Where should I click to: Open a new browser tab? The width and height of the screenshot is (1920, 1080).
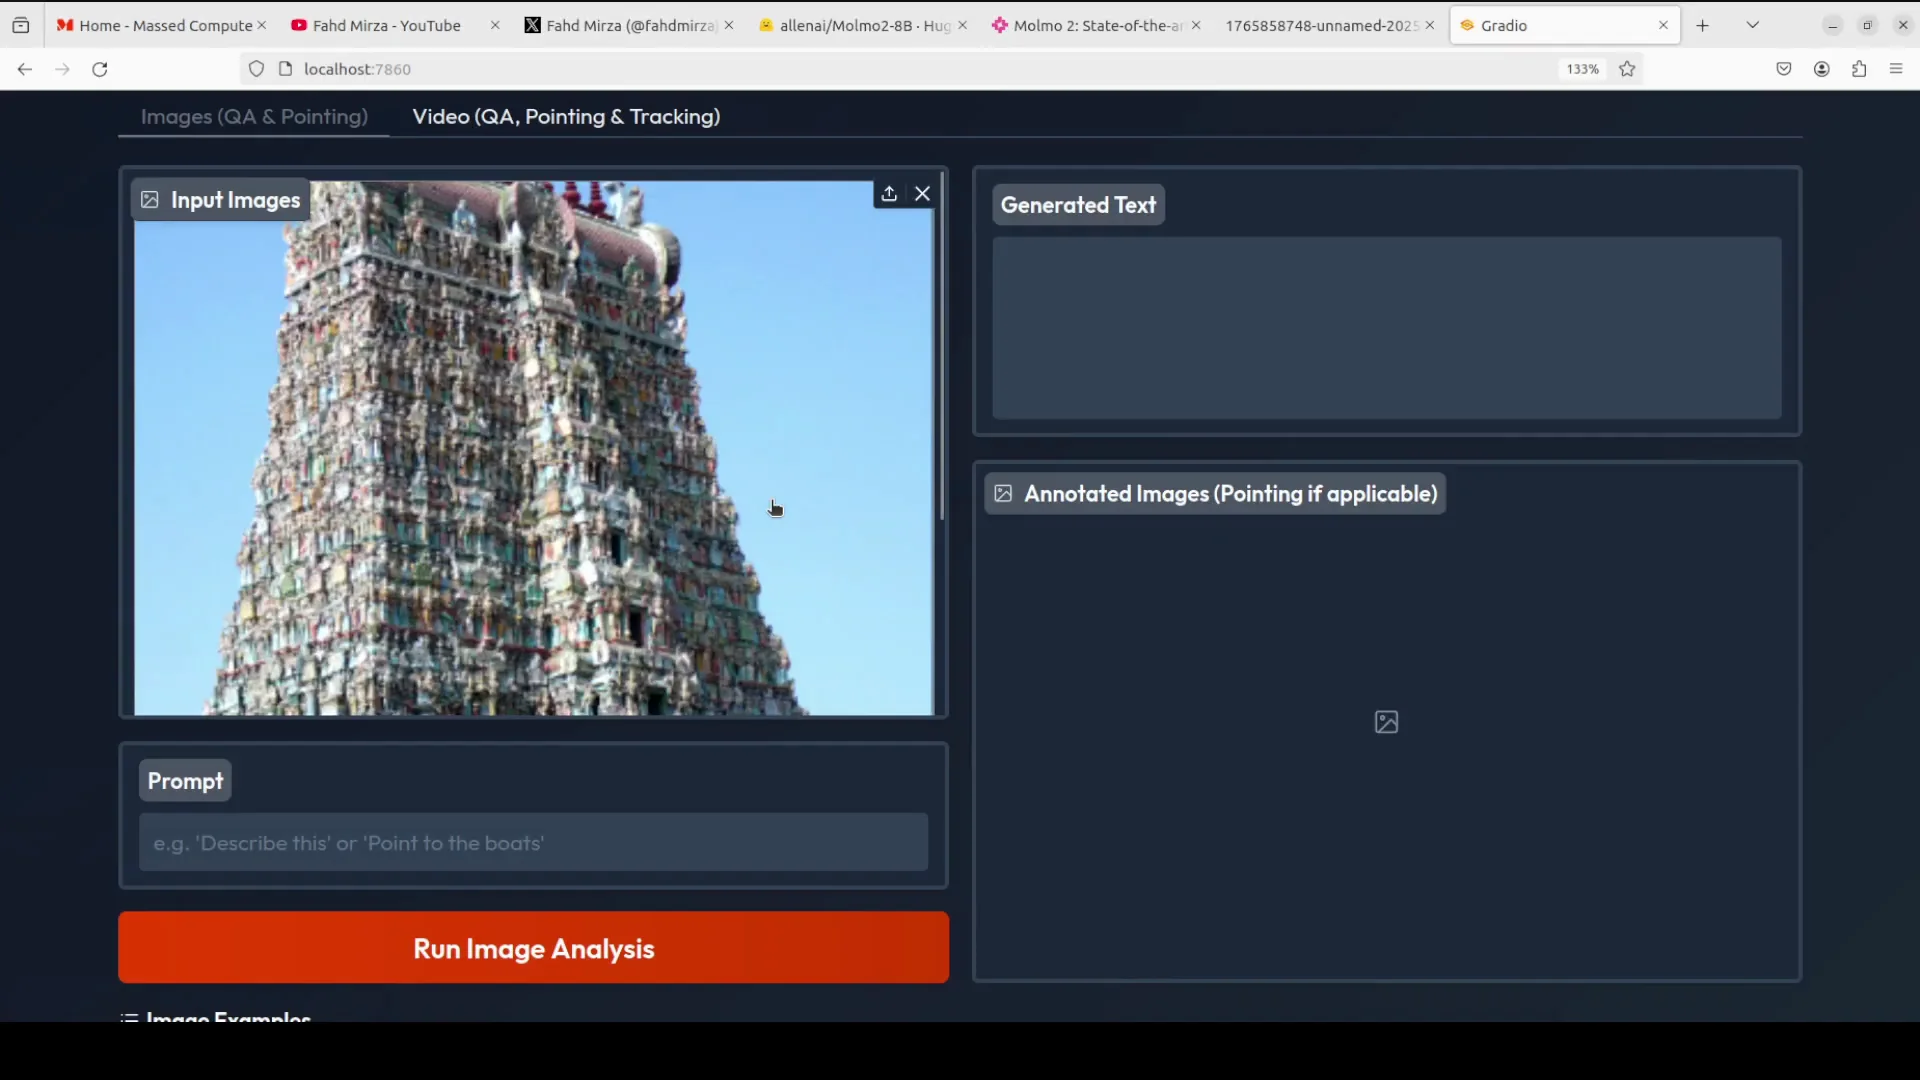coord(1703,25)
